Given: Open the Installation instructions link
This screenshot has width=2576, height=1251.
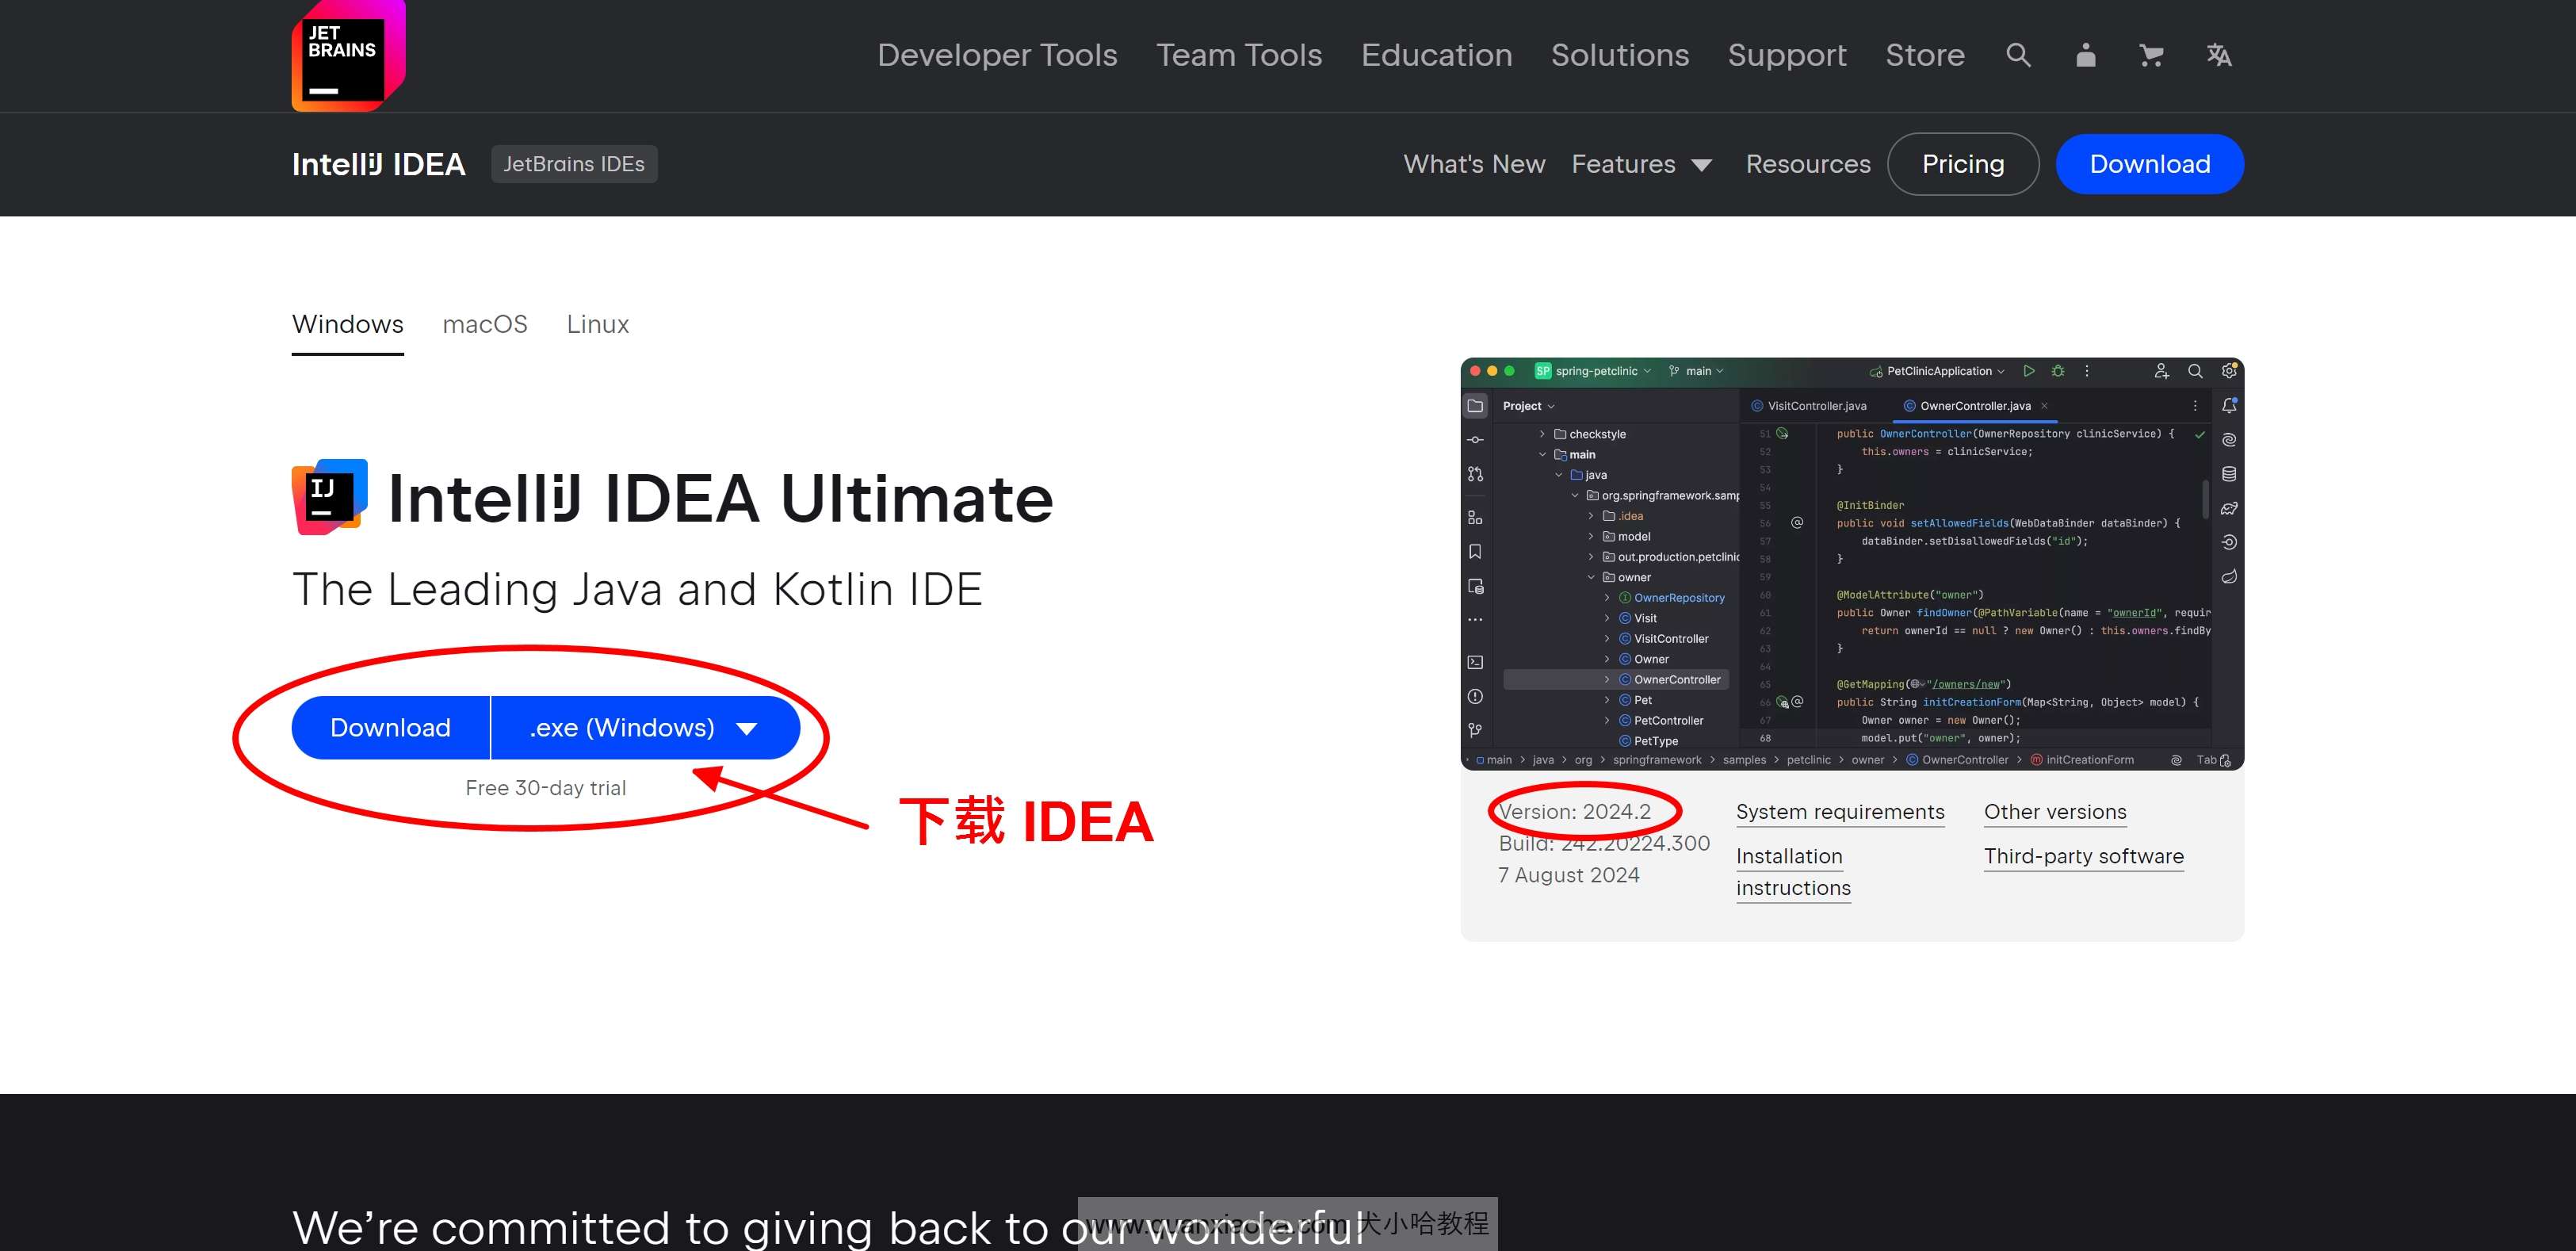Looking at the screenshot, I should [x=1793, y=872].
